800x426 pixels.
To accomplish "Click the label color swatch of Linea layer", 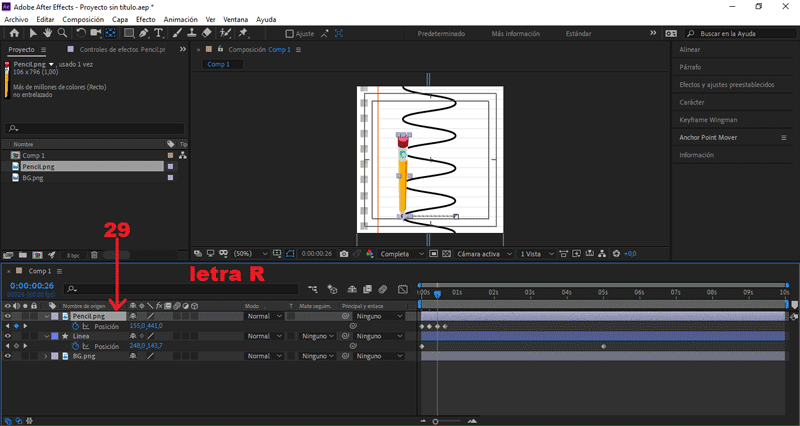I will point(55,336).
